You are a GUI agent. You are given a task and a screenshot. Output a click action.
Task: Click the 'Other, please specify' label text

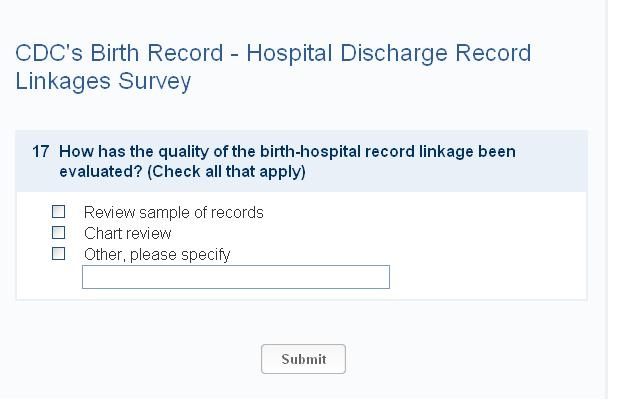[x=157, y=254]
